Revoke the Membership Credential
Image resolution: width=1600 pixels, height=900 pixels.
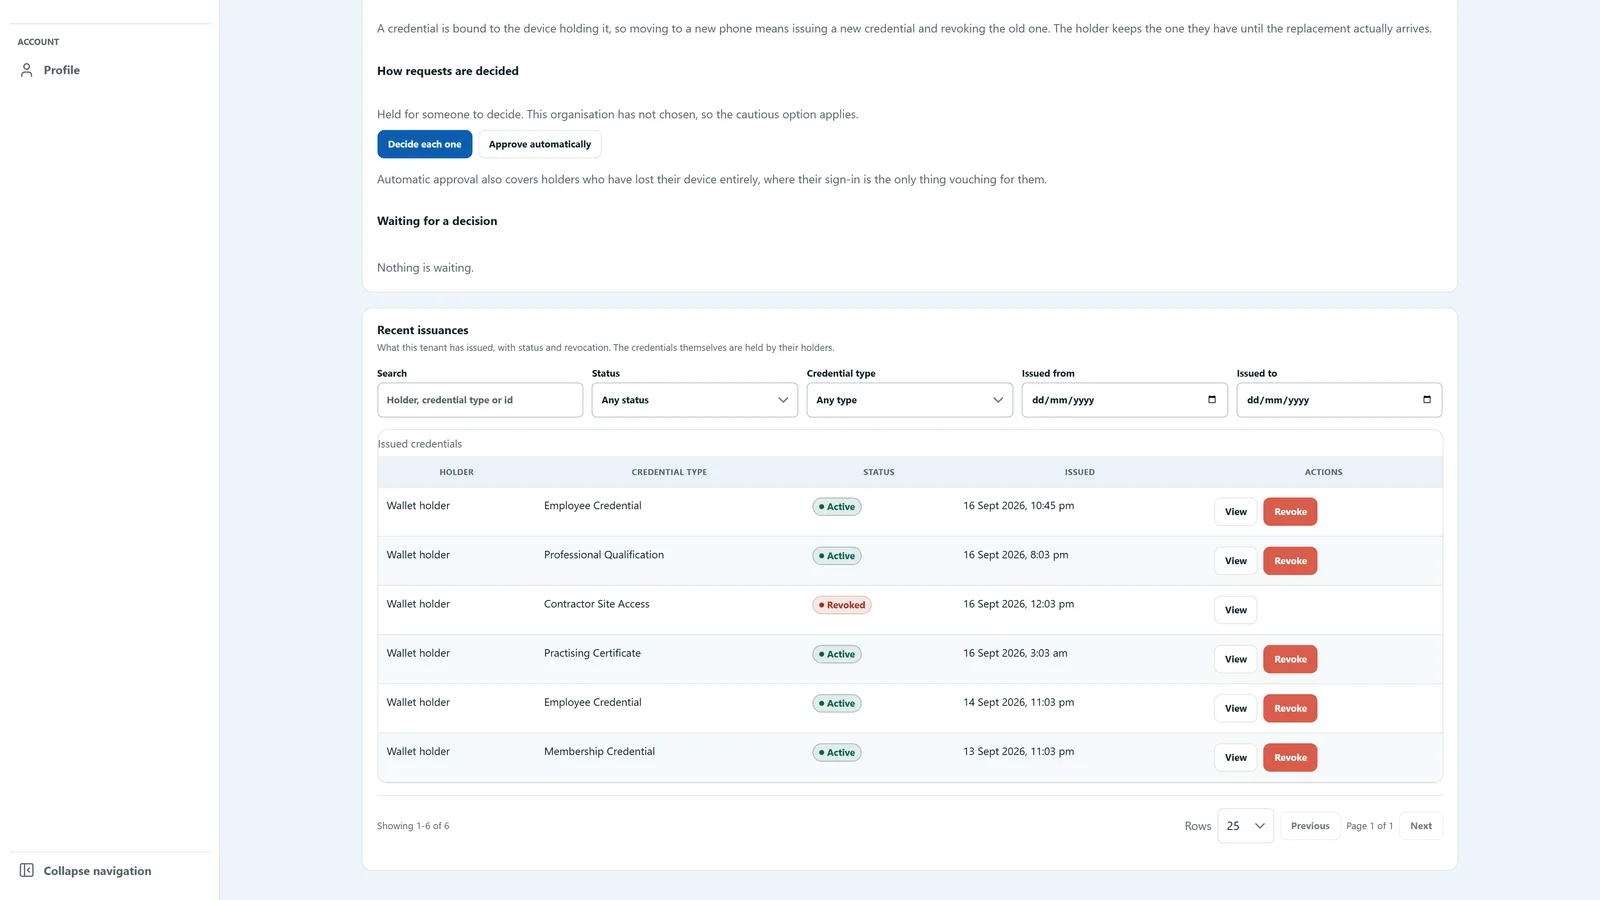(x=1290, y=757)
